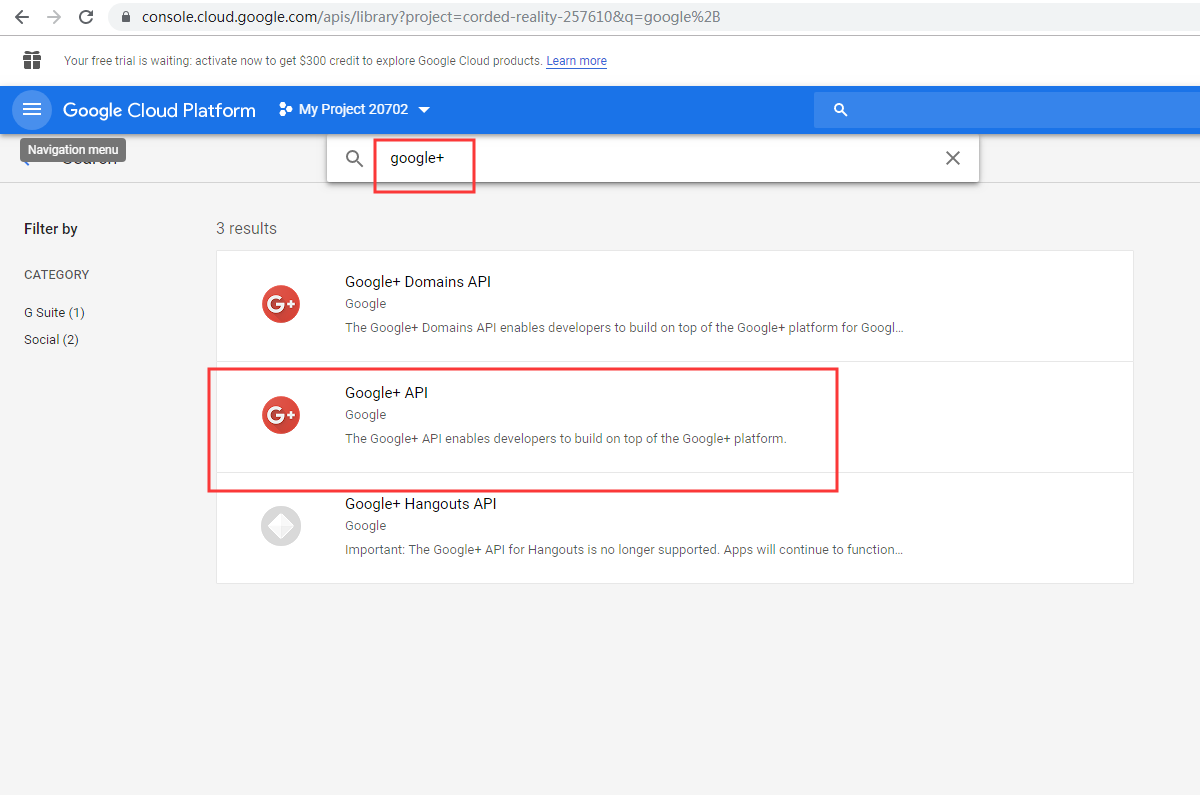This screenshot has width=1200, height=795.
Task: Click the Google+ Domains API logo icon
Action: tap(281, 304)
